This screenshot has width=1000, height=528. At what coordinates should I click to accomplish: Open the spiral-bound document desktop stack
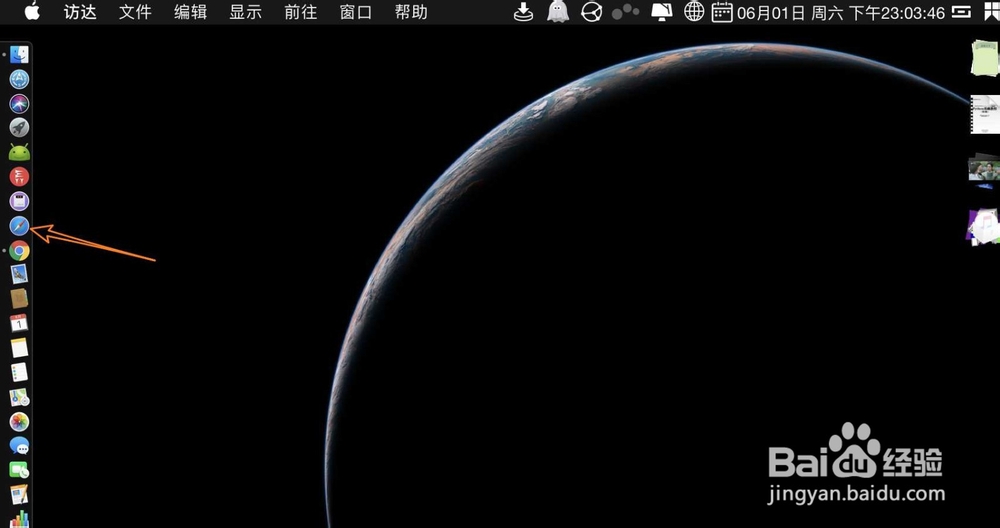[x=985, y=115]
